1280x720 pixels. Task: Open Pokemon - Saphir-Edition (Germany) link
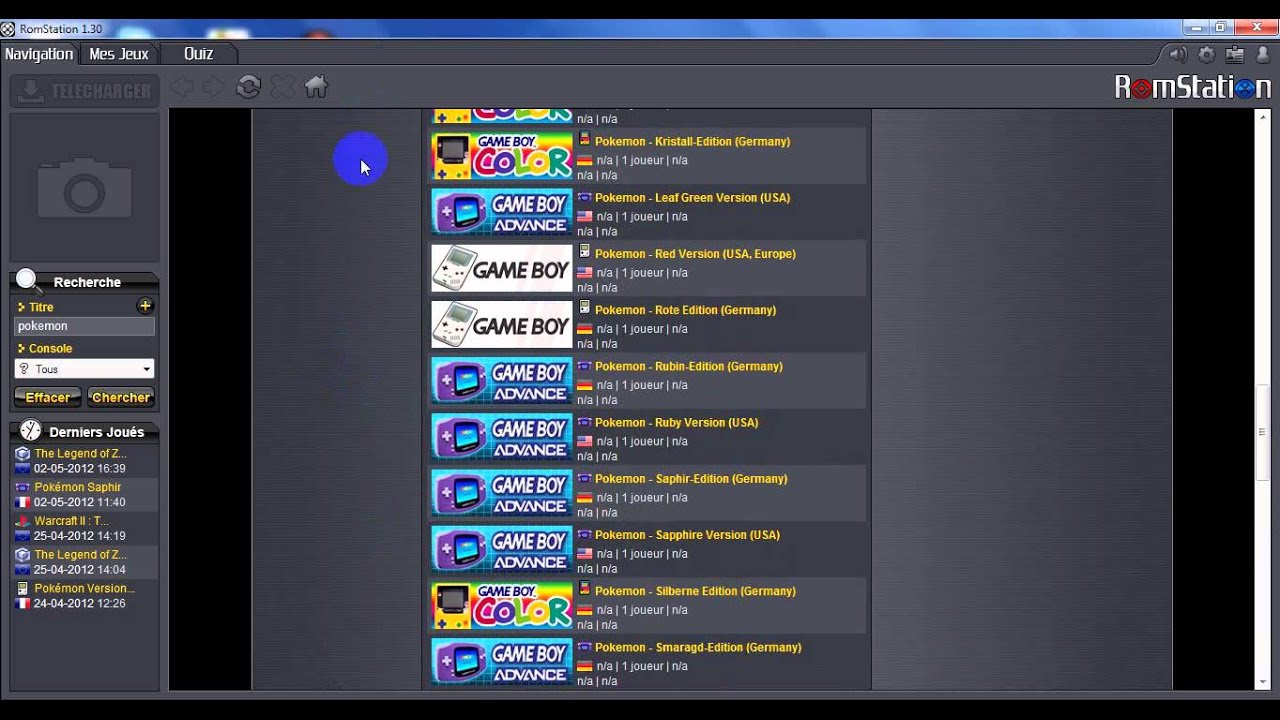pyautogui.click(x=691, y=478)
